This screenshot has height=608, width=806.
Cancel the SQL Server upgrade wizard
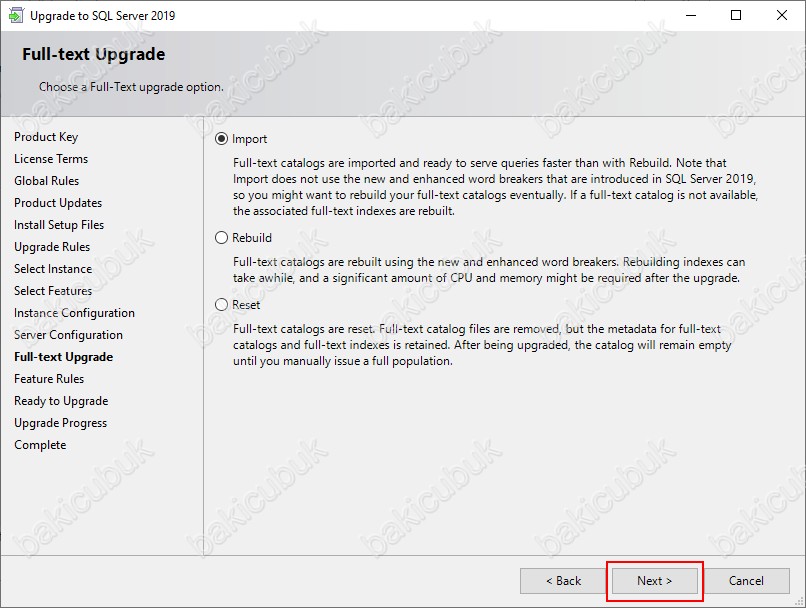(746, 581)
